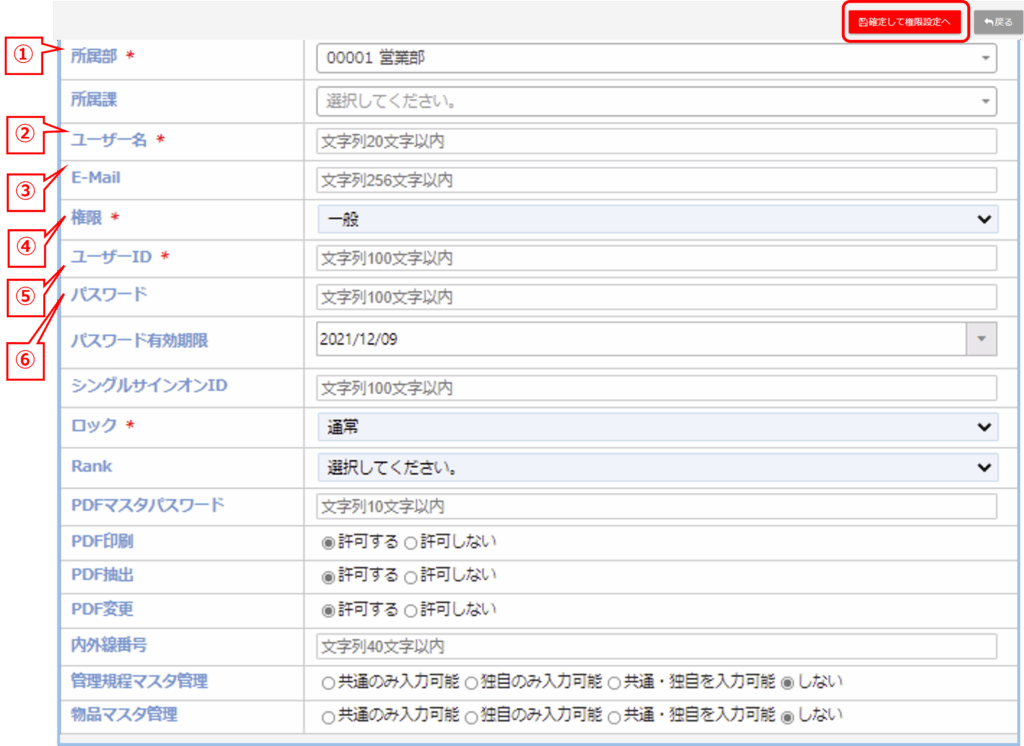Expand the 所属課 selection dropdown
The width and height of the screenshot is (1024, 746).
coord(656,101)
